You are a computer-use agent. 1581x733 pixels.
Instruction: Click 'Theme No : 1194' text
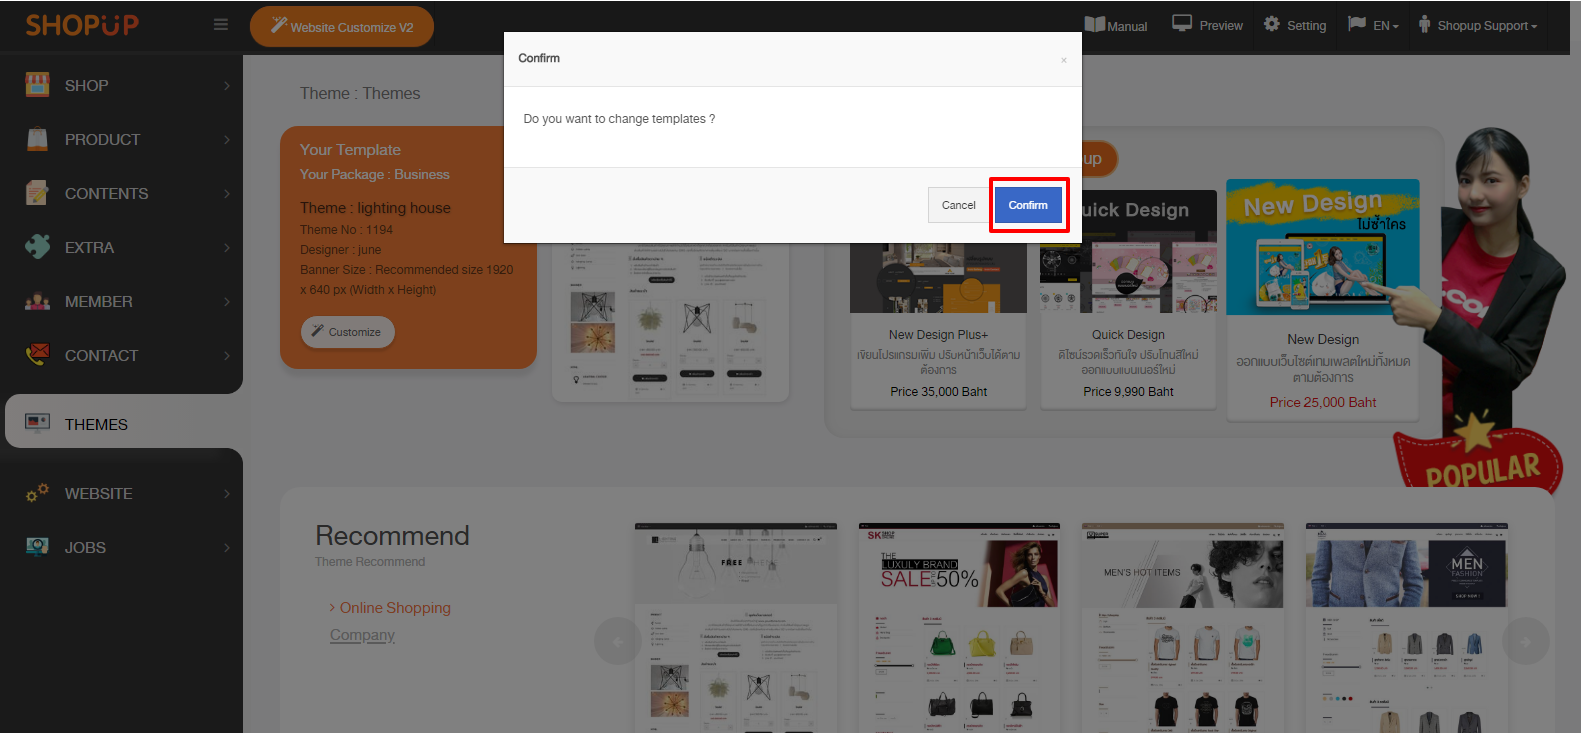tap(346, 230)
